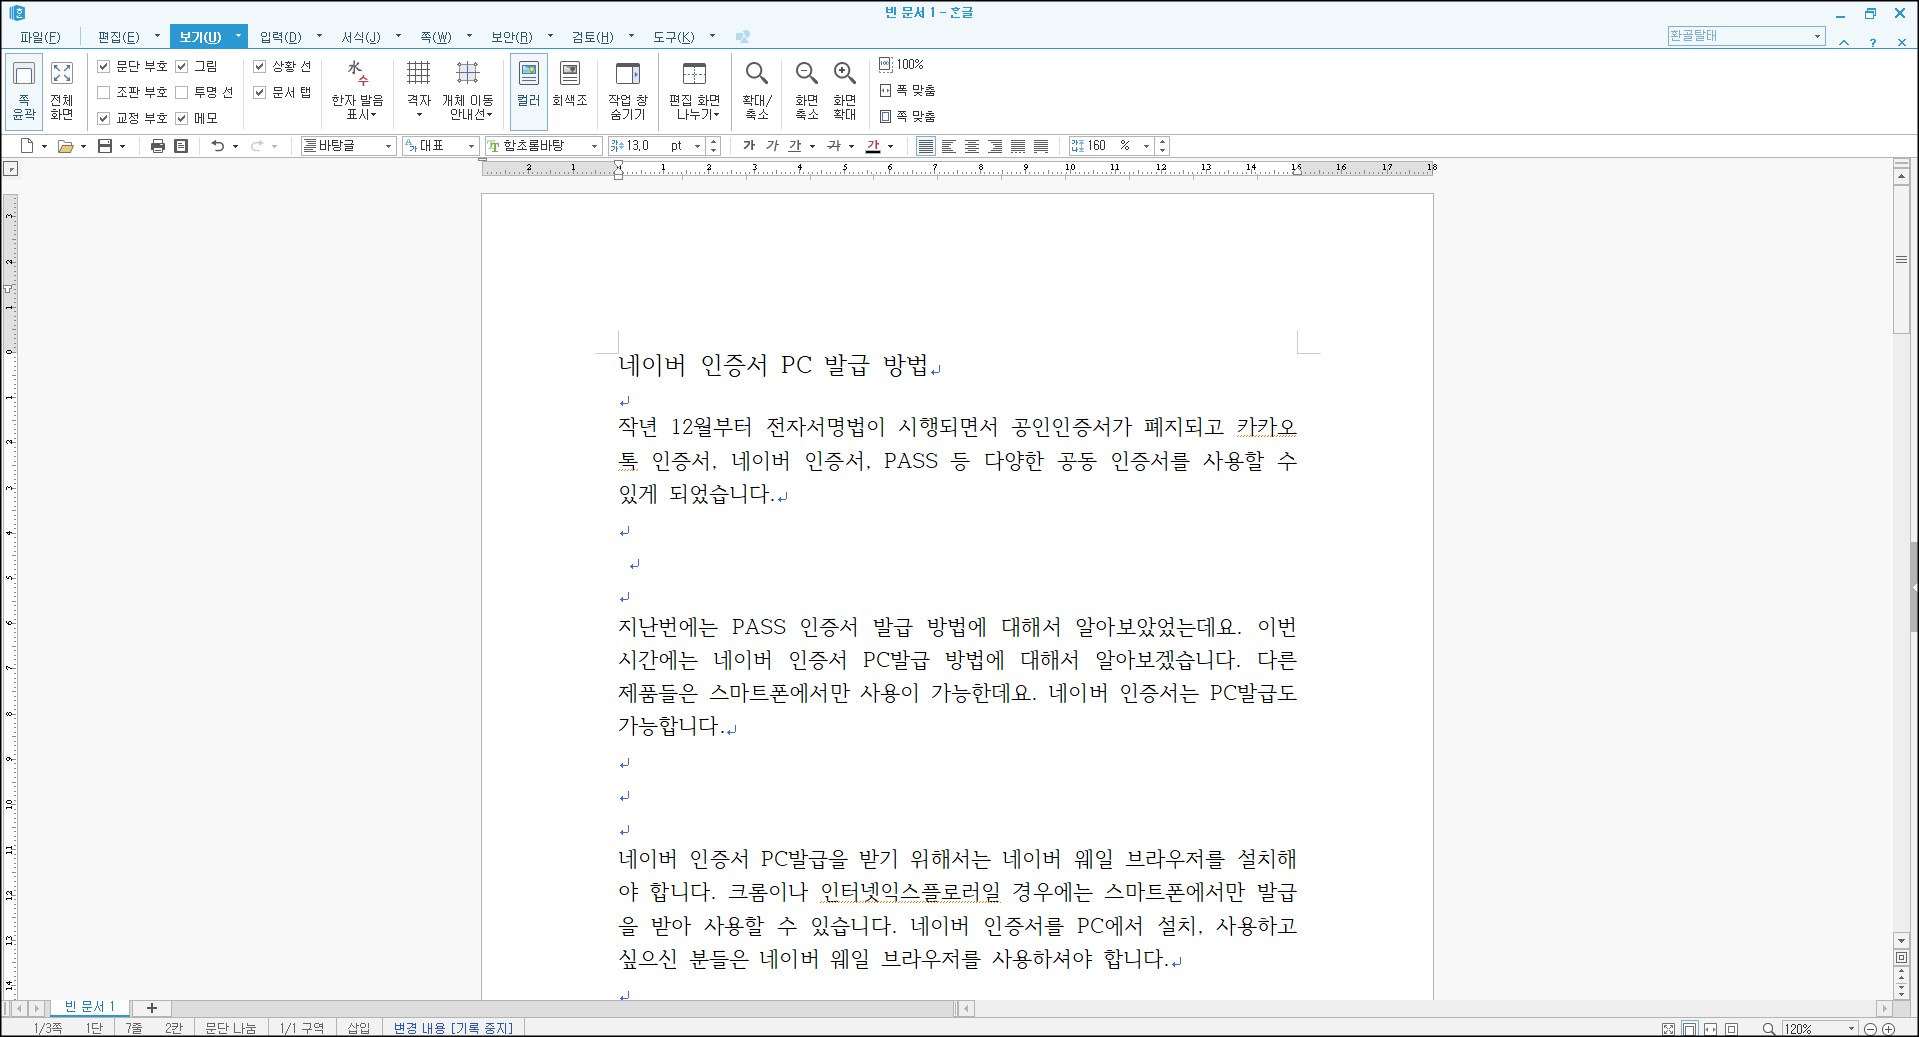
Task: Toggle 삽입 insert mode in status bar
Action: coord(359,1028)
